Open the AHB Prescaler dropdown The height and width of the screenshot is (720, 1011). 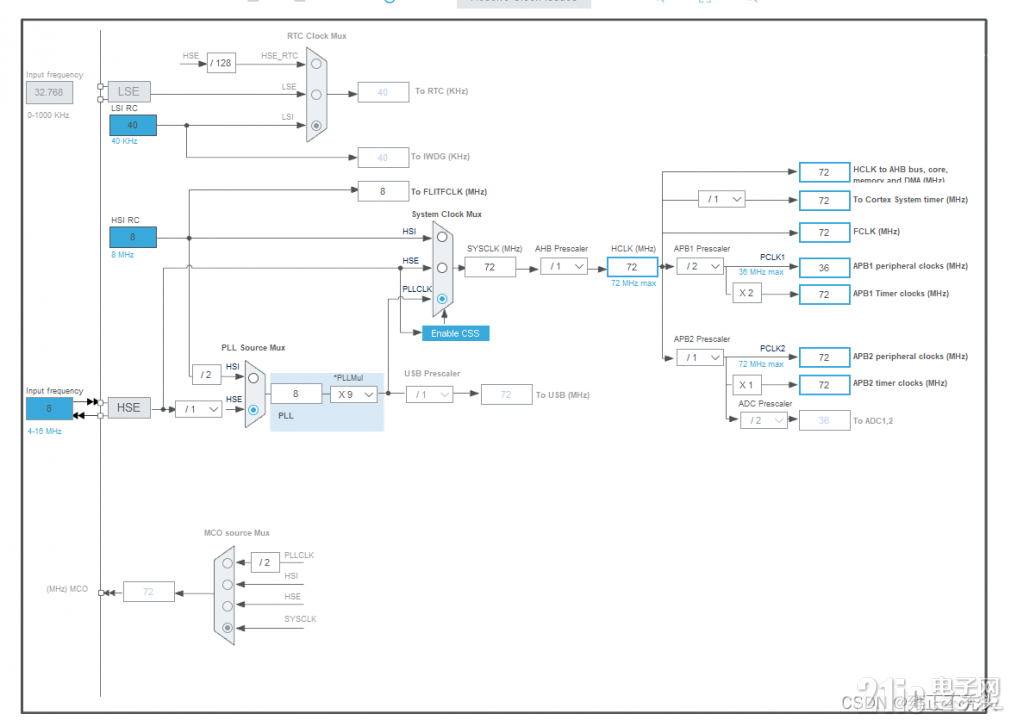(x=564, y=266)
